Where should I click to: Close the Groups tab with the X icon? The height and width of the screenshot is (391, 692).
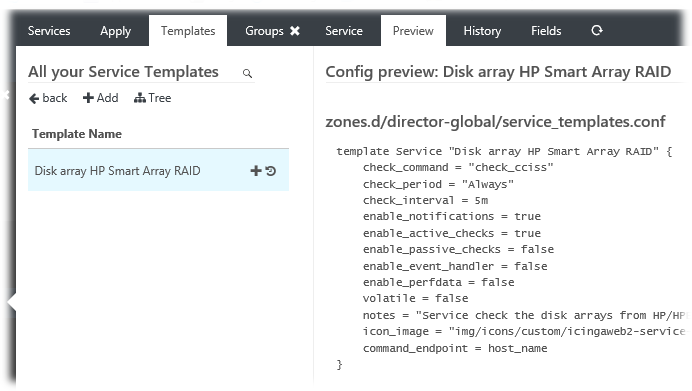295,31
